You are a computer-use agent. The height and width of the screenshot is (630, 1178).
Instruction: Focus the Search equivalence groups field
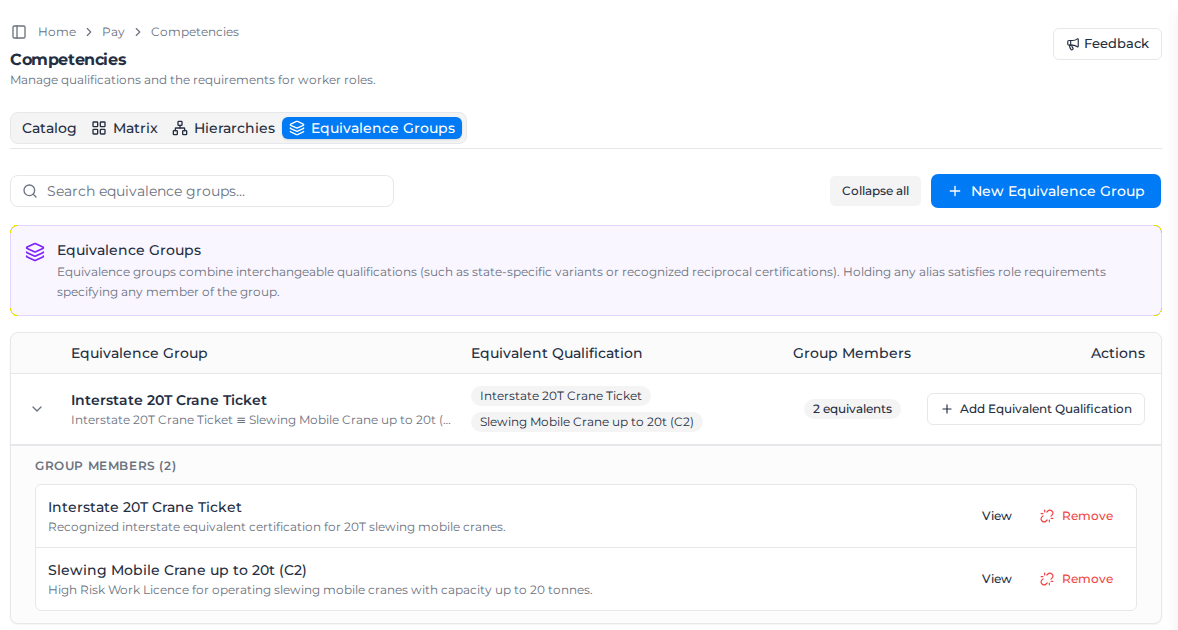[202, 191]
